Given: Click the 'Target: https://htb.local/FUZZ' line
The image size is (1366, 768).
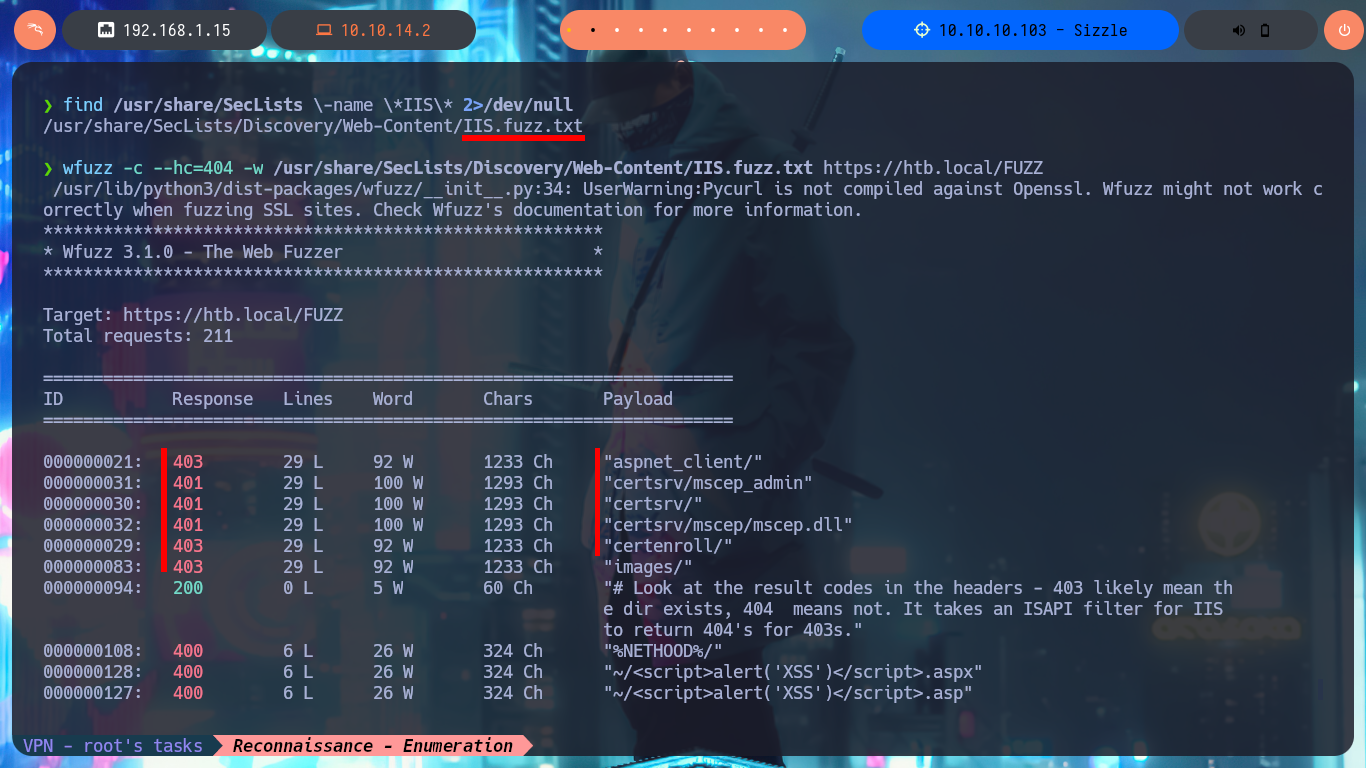Looking at the screenshot, I should coord(193,315).
